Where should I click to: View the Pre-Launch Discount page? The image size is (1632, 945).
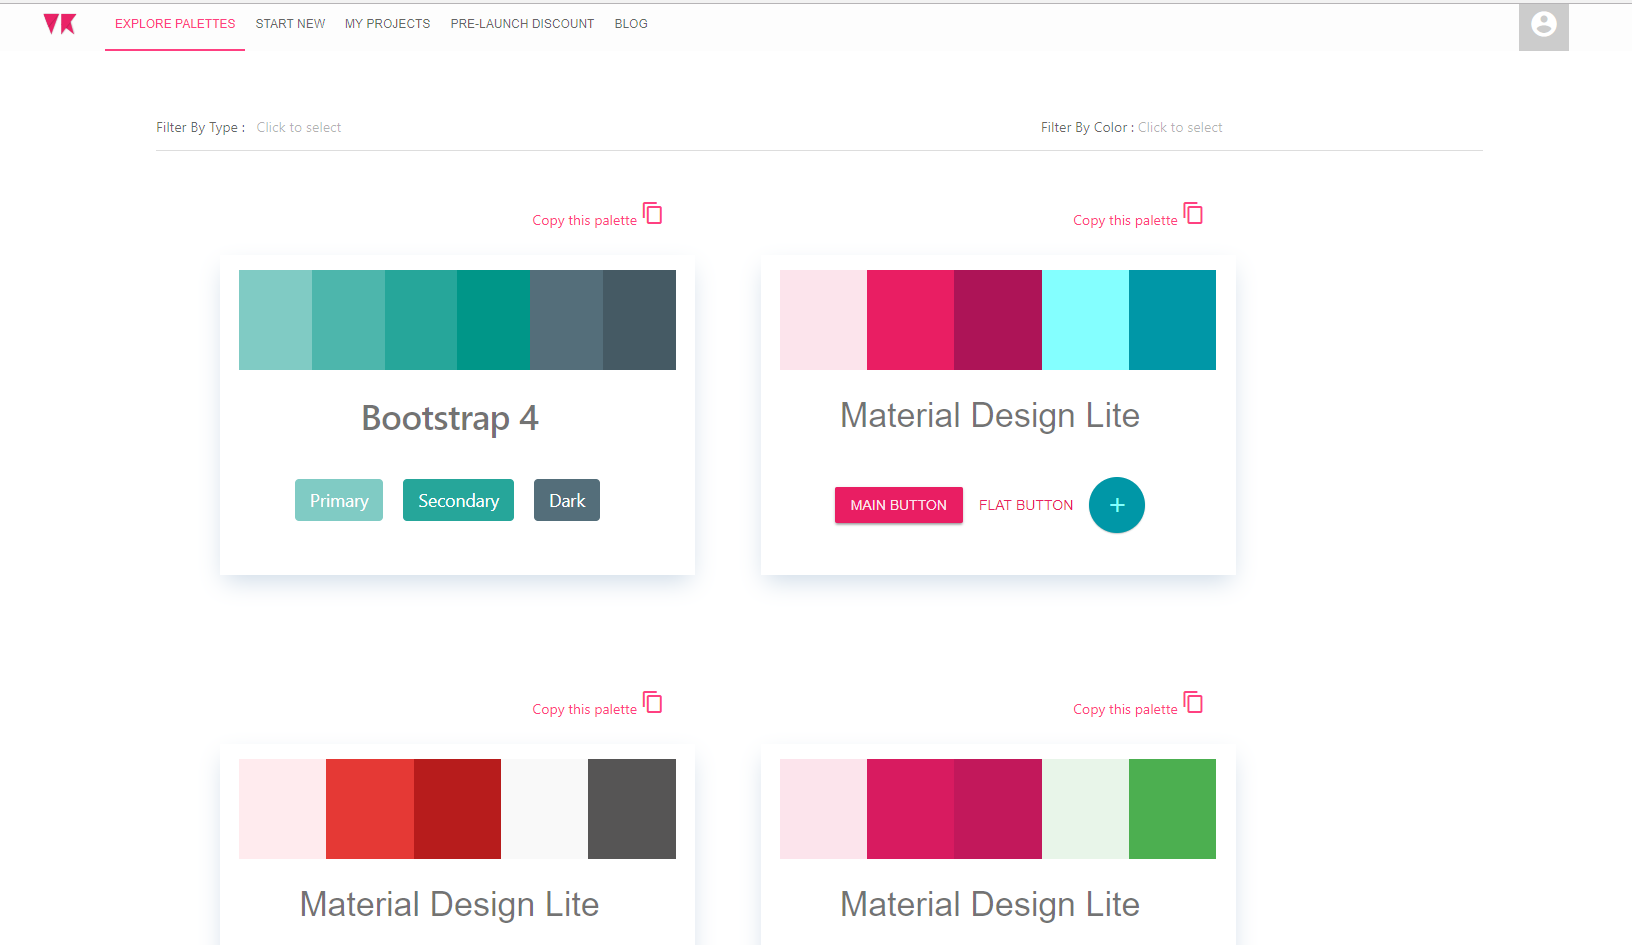[522, 24]
